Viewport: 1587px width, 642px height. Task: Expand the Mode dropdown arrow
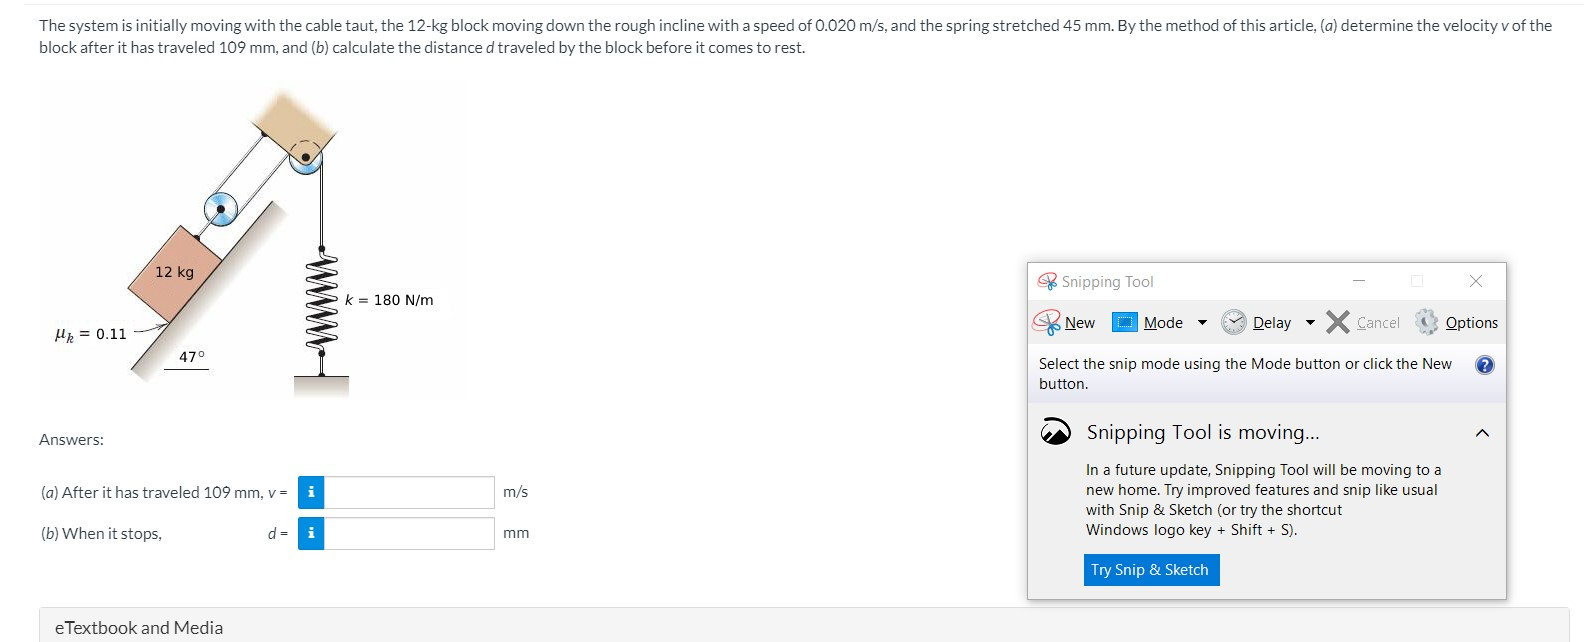(x=1202, y=323)
